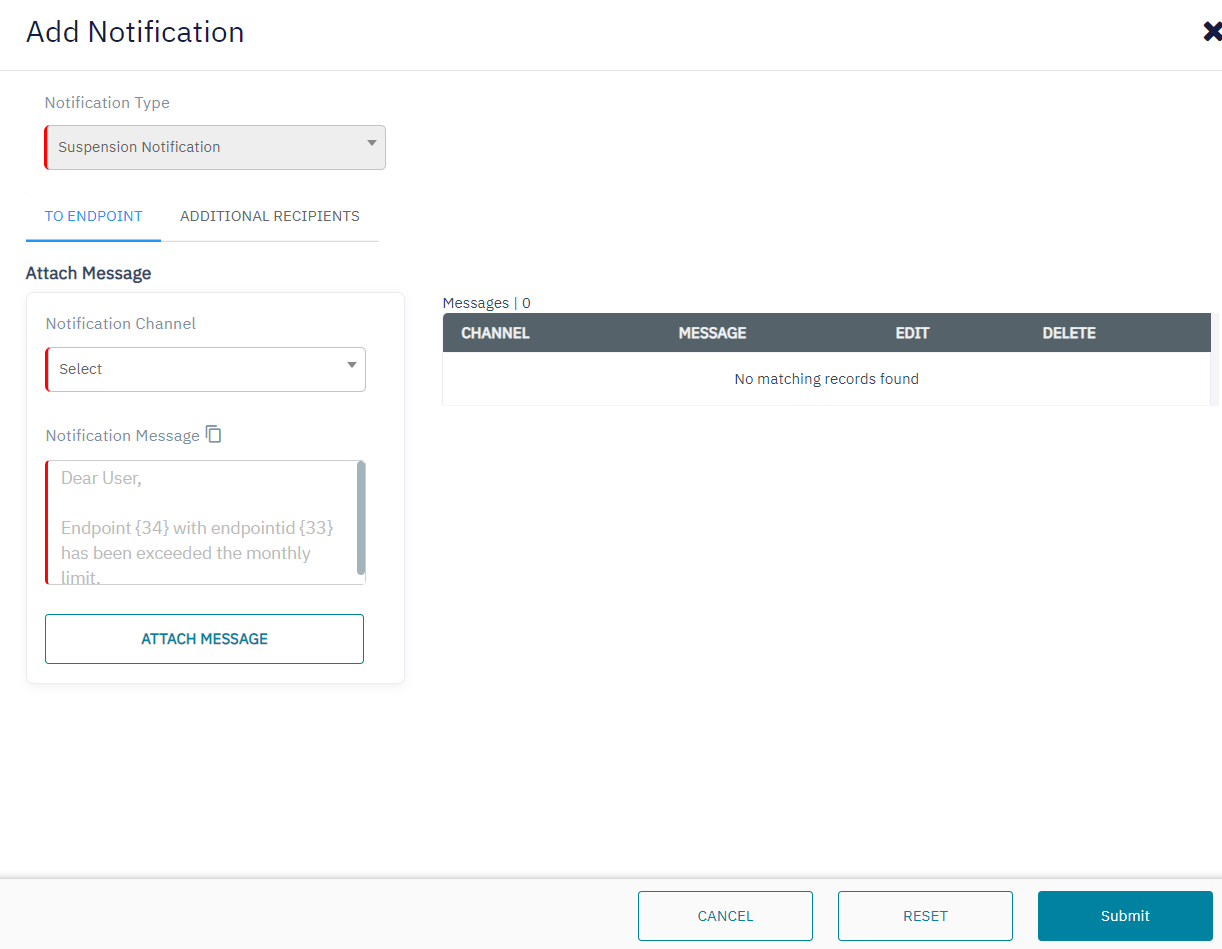Select the CHANNEL column header
This screenshot has width=1222, height=949.
click(495, 333)
